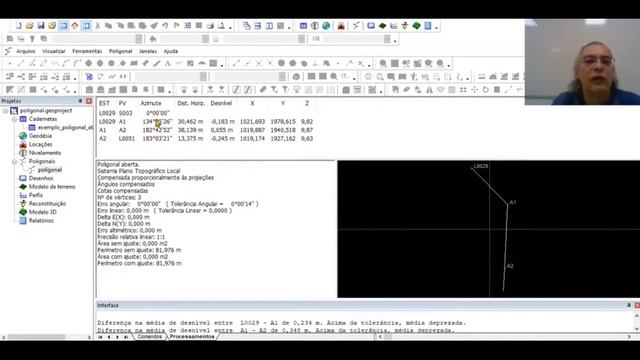The image size is (640, 360).
Task: Select Locações in project tree
Action: pyautogui.click(x=40, y=144)
